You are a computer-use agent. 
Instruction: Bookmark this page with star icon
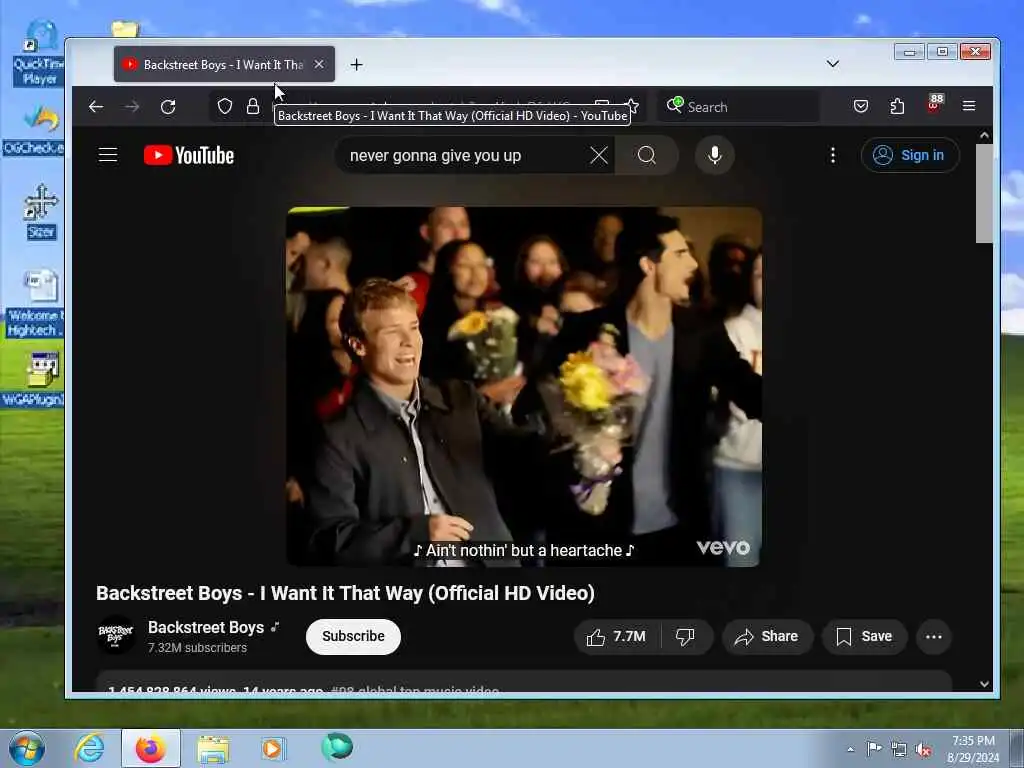632,104
